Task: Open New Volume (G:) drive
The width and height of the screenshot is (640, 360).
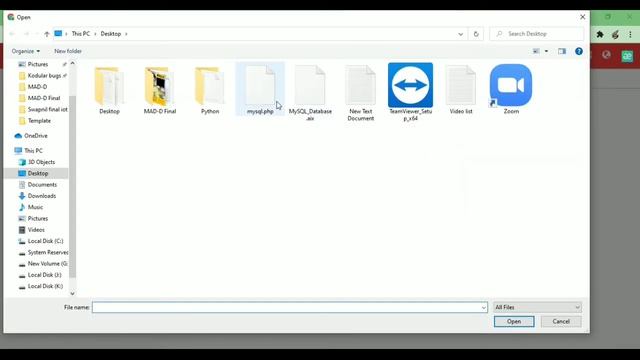Action: pyautogui.click(x=47, y=264)
